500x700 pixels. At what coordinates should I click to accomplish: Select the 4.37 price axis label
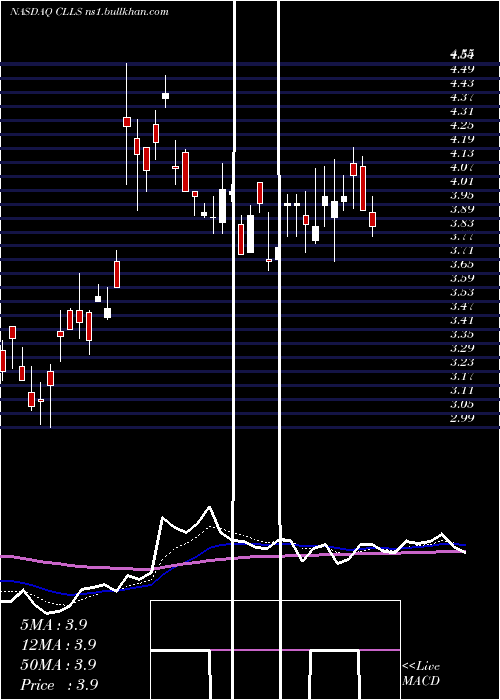point(462,97)
